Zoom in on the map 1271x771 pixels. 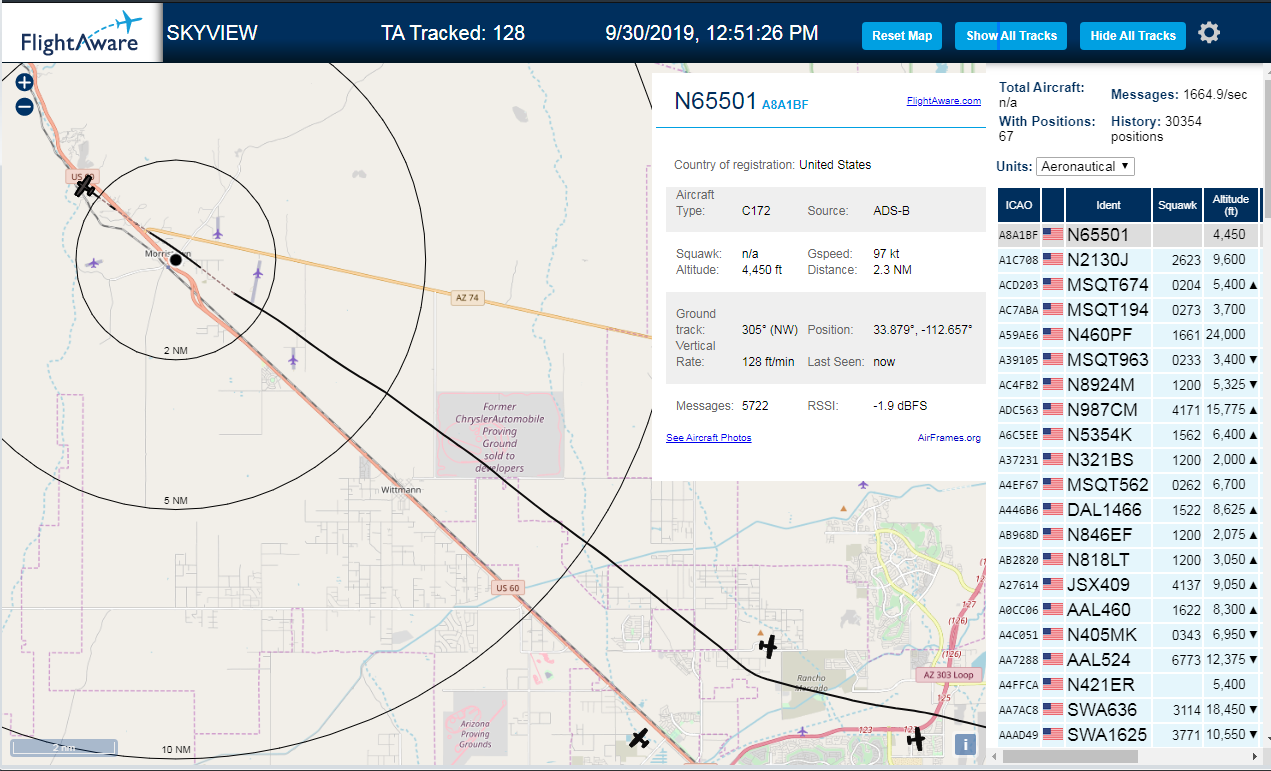tap(25, 83)
